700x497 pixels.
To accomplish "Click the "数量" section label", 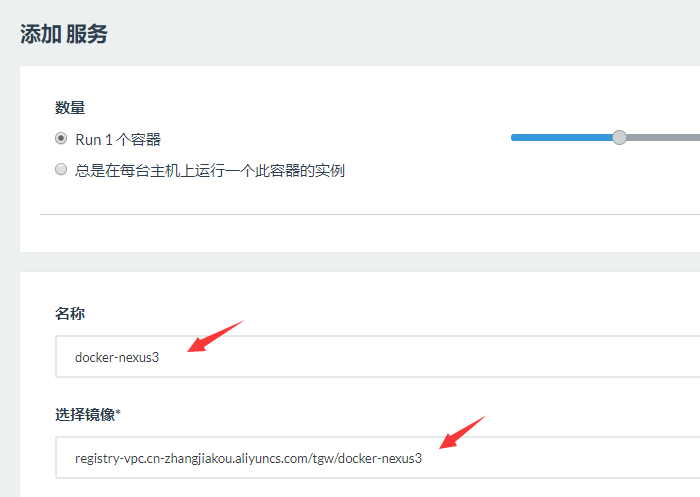I will 70,108.
